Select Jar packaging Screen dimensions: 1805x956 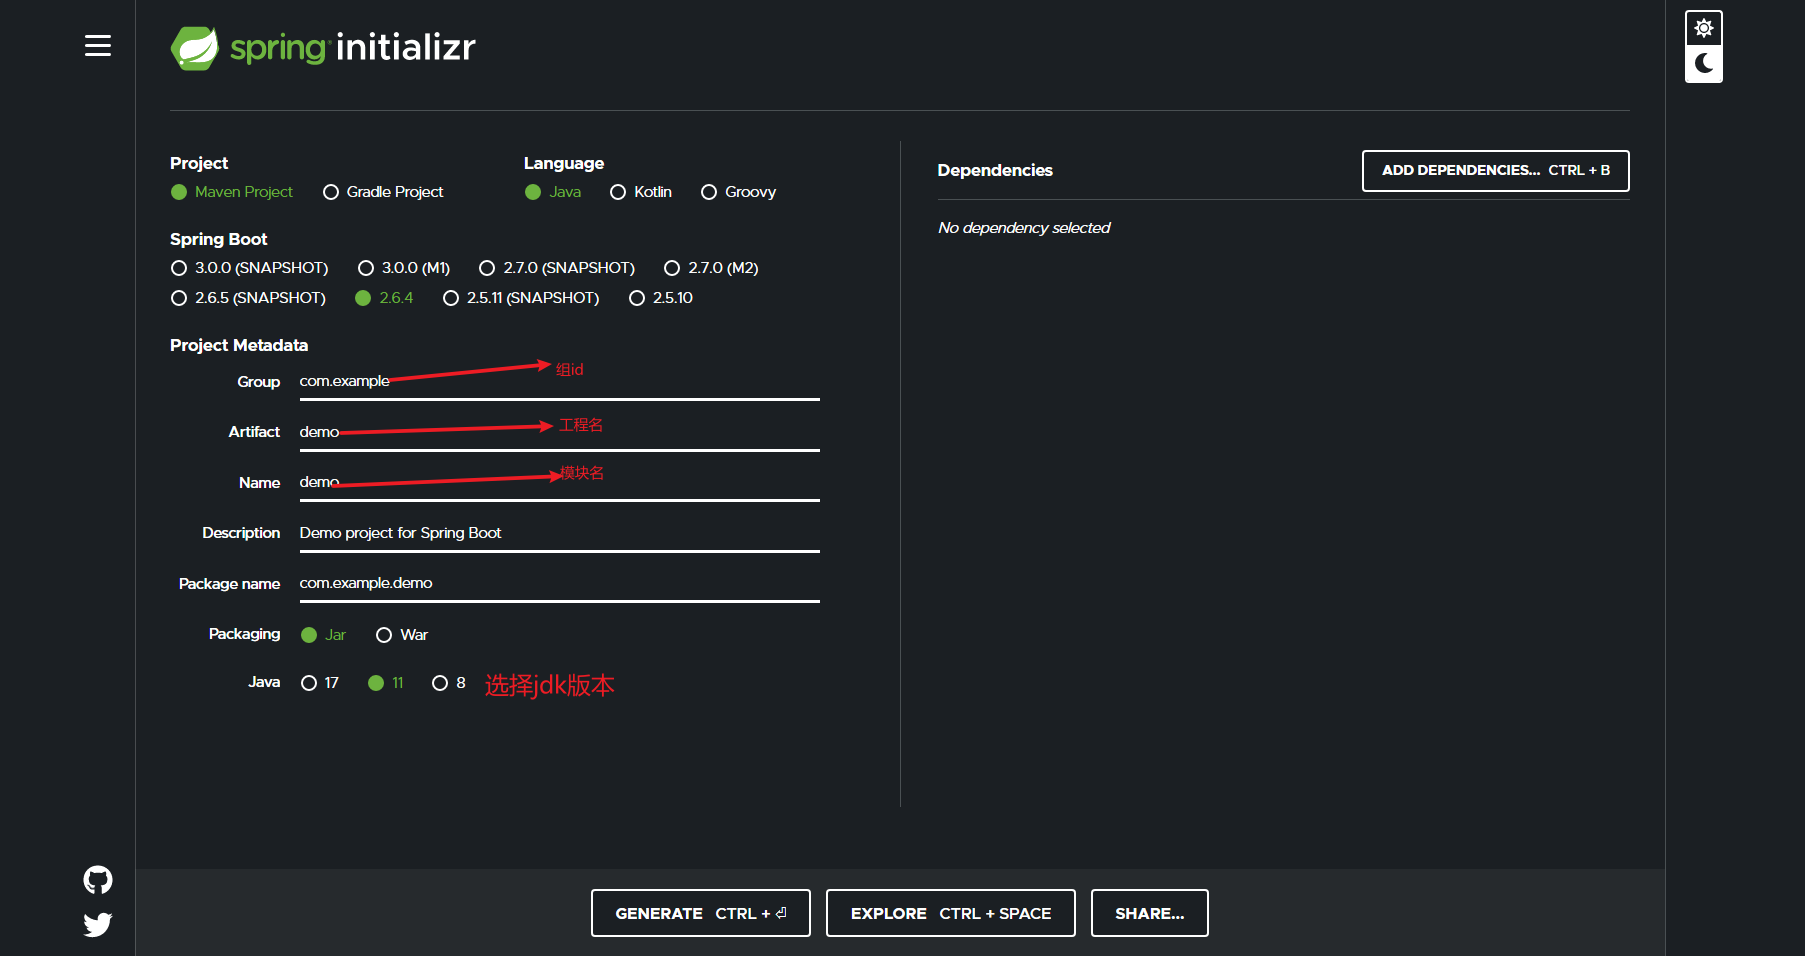click(323, 635)
